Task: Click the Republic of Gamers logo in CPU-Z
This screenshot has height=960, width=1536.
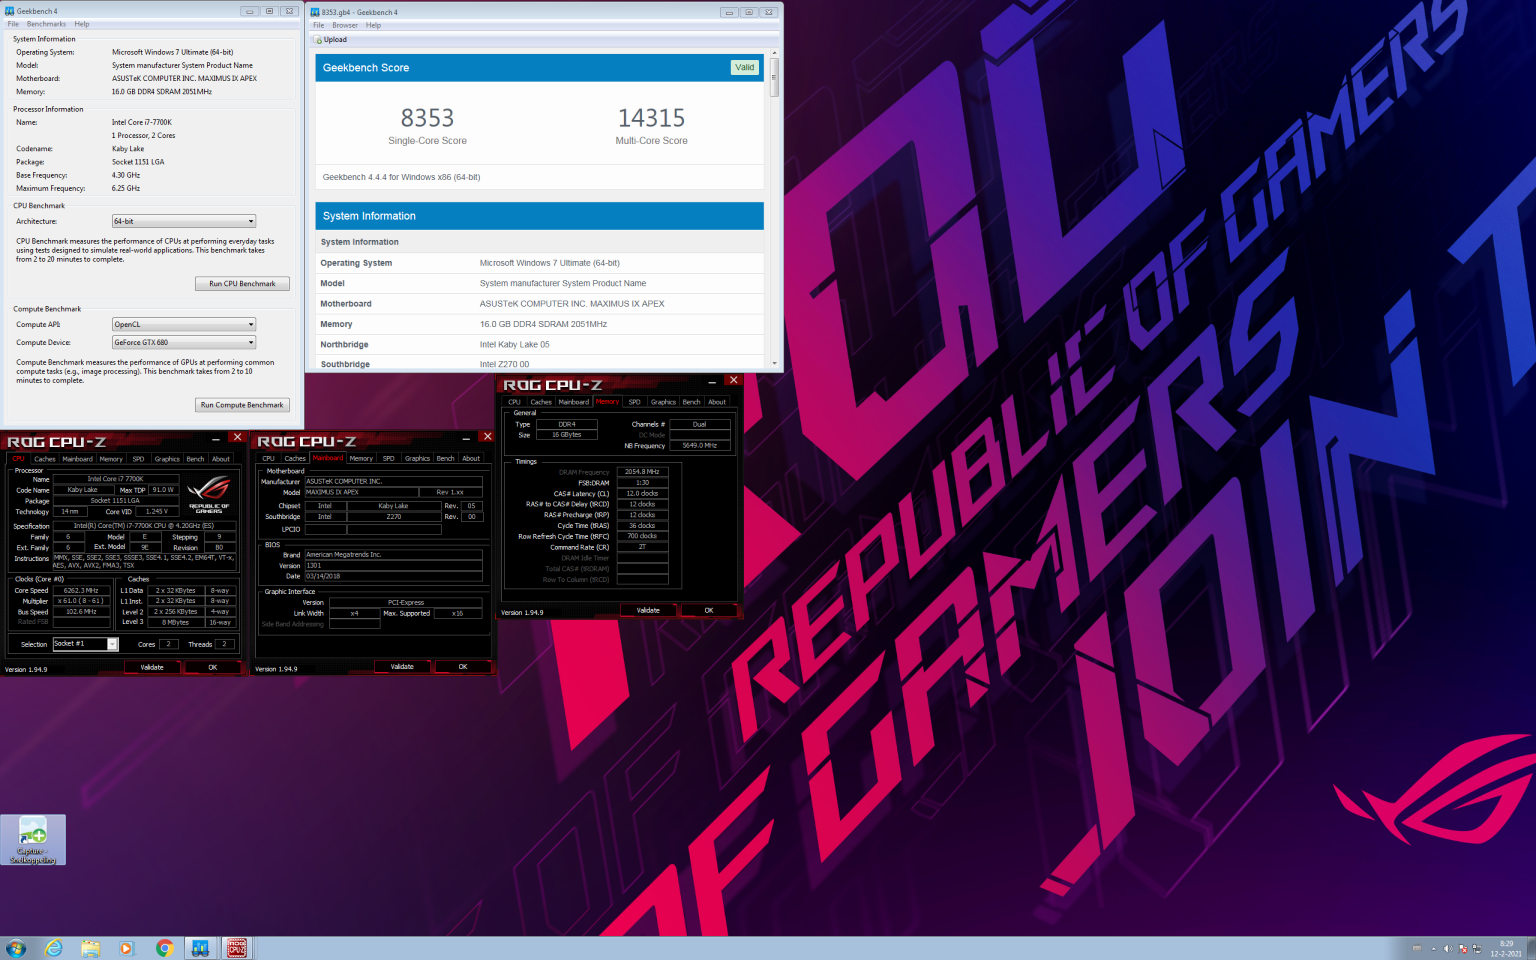Action: [x=209, y=494]
